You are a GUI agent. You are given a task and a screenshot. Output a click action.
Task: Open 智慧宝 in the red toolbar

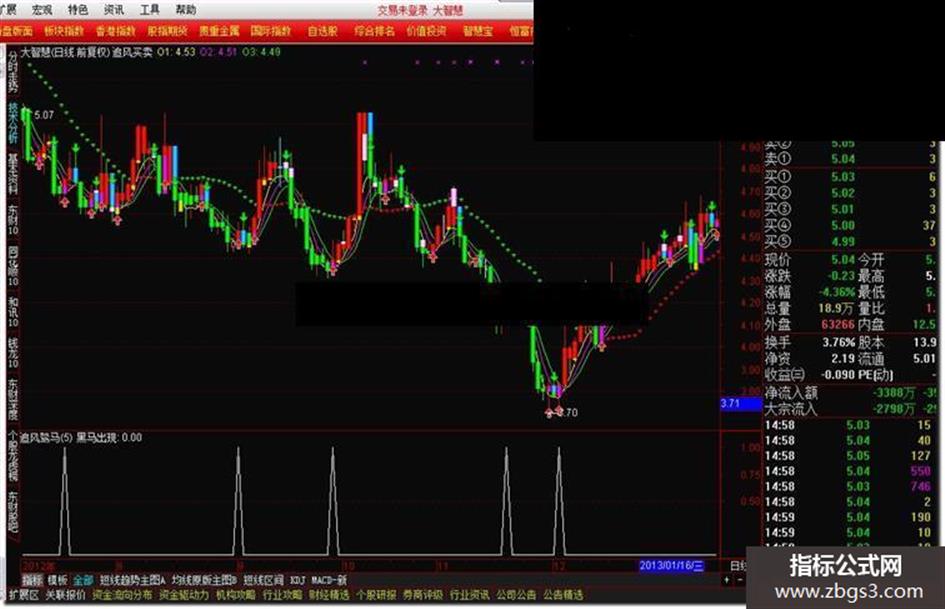click(478, 31)
